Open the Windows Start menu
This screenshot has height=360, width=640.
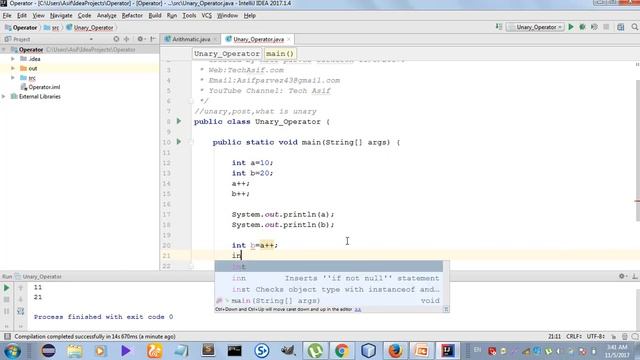pyautogui.click(x=12, y=351)
